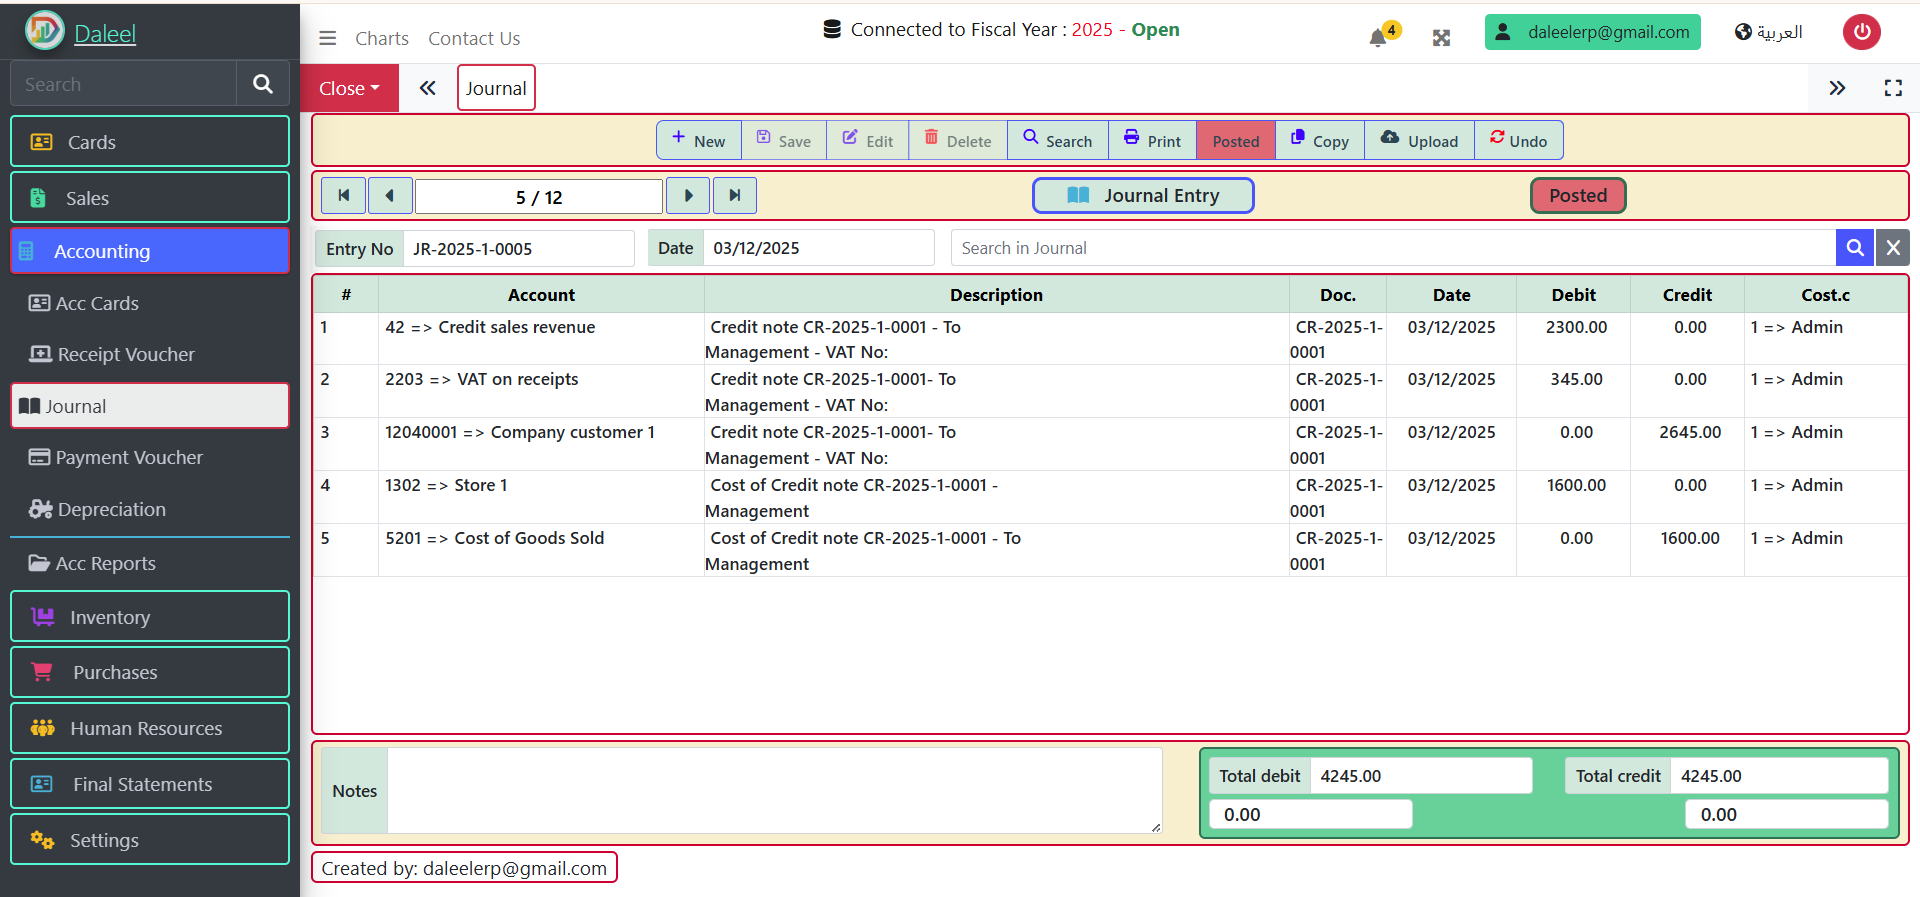Open Payment Voucher from sidebar
1920x897 pixels.
129,457
